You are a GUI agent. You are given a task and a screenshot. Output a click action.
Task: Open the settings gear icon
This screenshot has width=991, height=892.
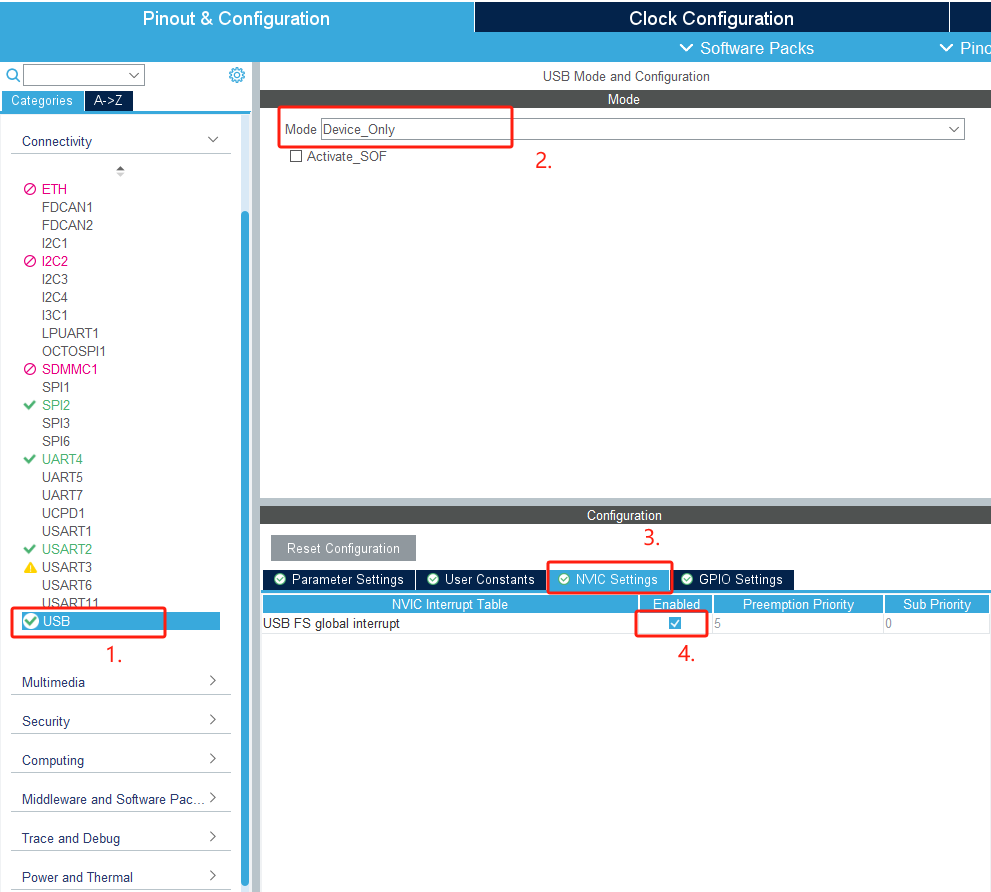(236, 75)
